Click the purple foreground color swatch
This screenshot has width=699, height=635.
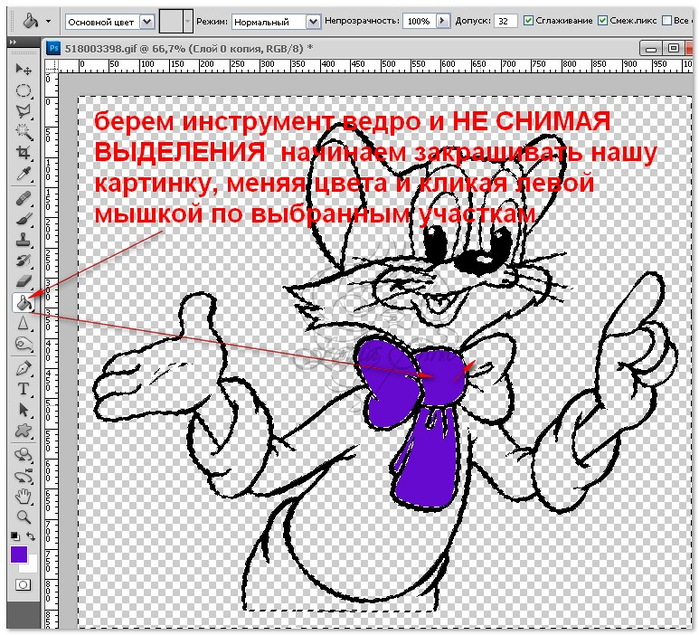pyautogui.click(x=18, y=554)
